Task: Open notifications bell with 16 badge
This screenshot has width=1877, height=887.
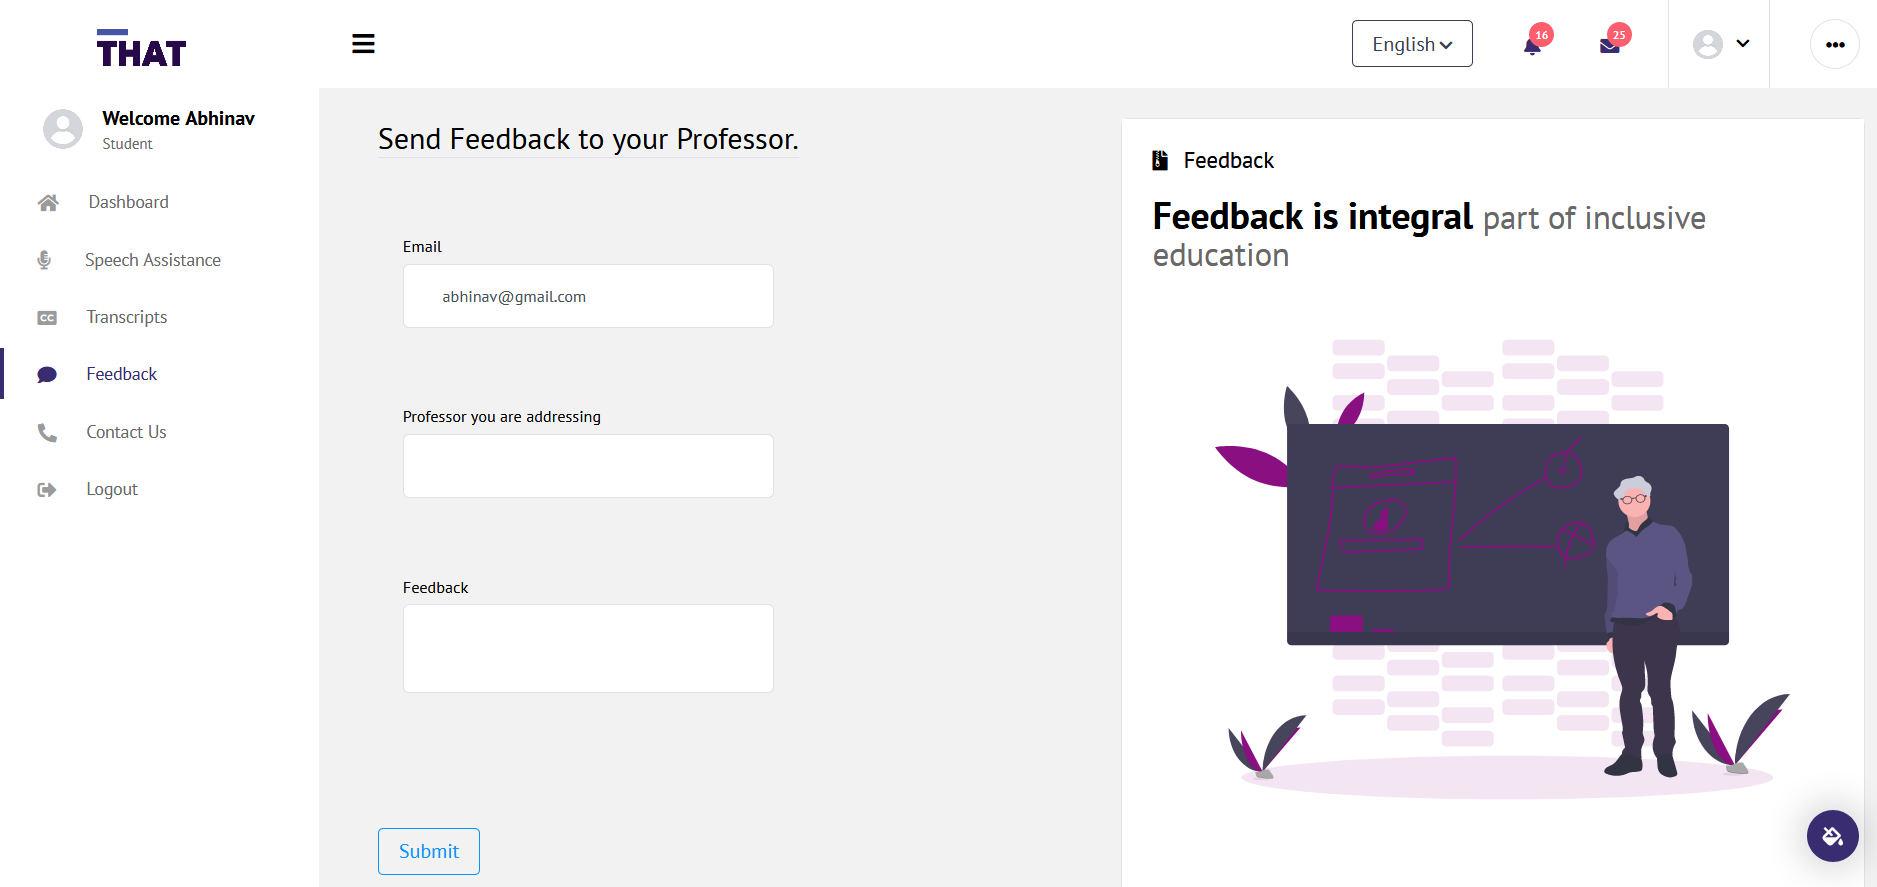Action: pyautogui.click(x=1533, y=44)
